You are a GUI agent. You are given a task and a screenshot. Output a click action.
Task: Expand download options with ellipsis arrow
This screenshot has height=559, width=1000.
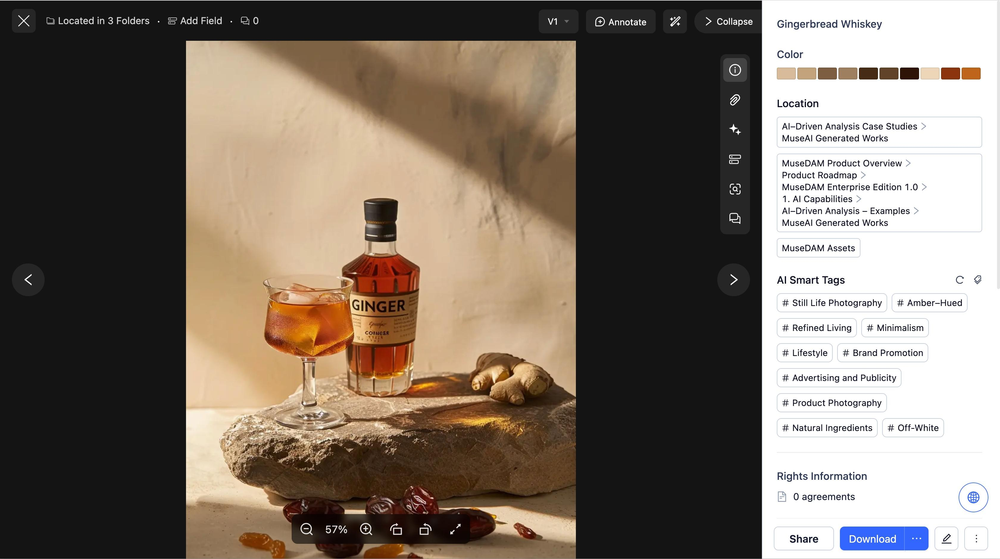point(916,539)
